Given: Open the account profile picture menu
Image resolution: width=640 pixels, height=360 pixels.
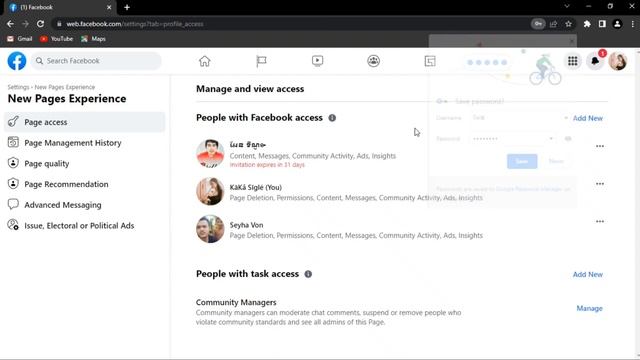Looking at the screenshot, I should point(618,61).
